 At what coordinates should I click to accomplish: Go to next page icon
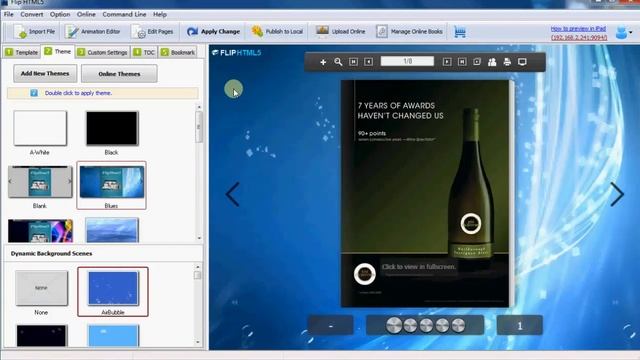click(447, 62)
